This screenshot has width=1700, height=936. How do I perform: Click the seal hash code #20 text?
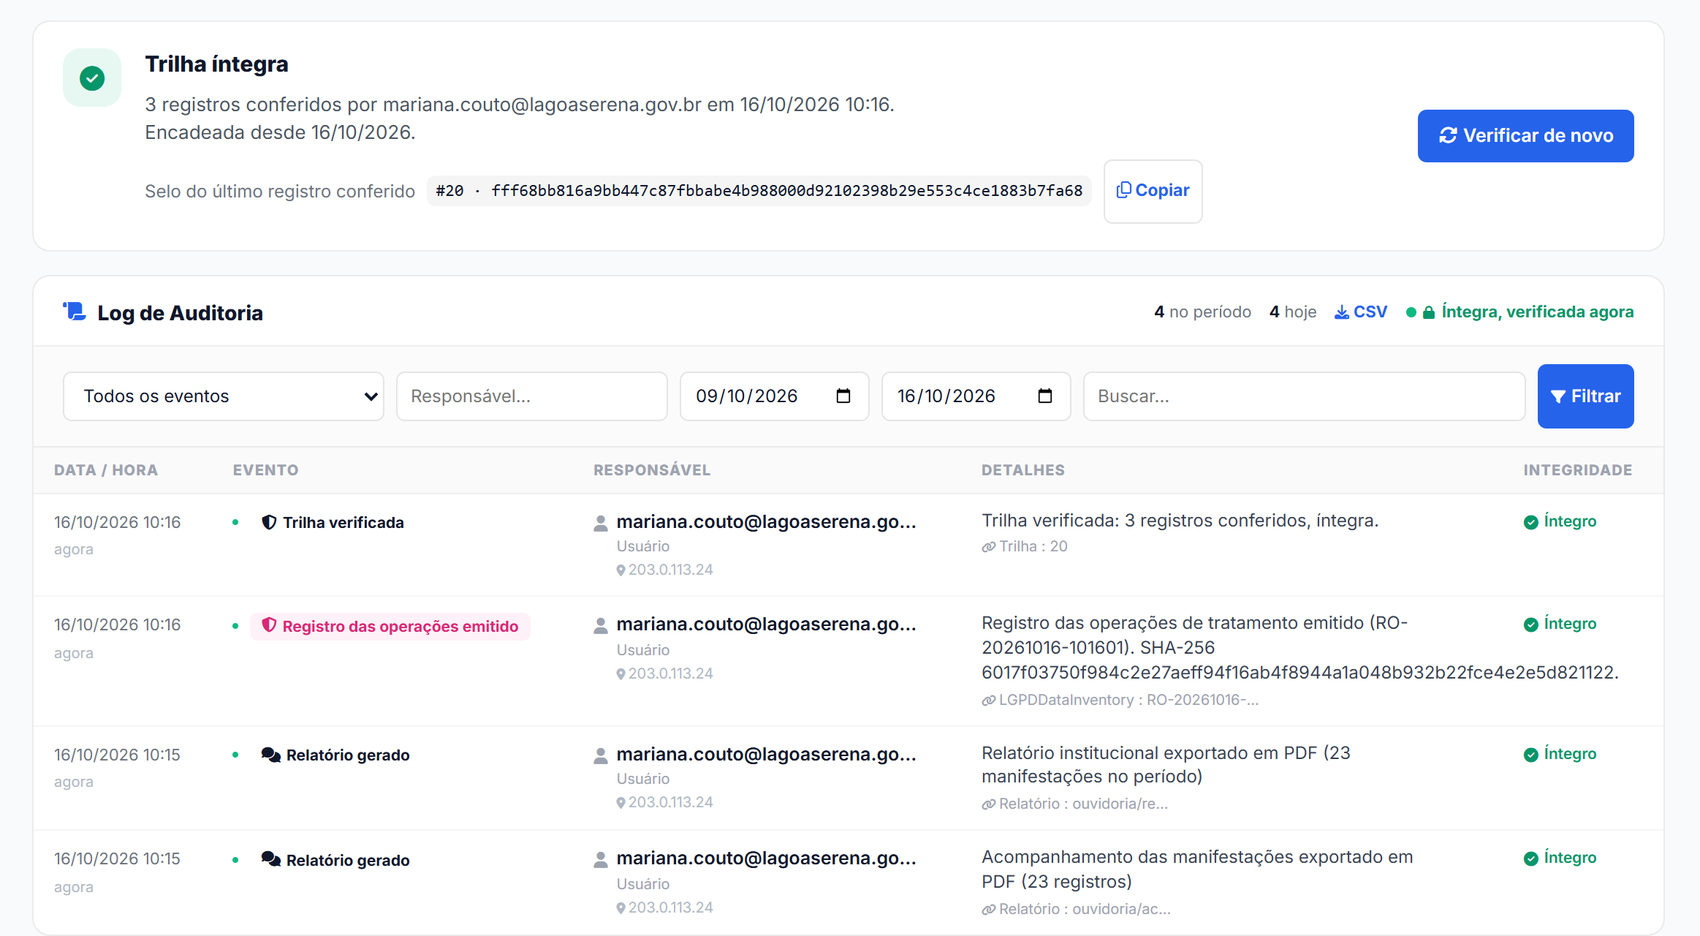[x=759, y=191]
